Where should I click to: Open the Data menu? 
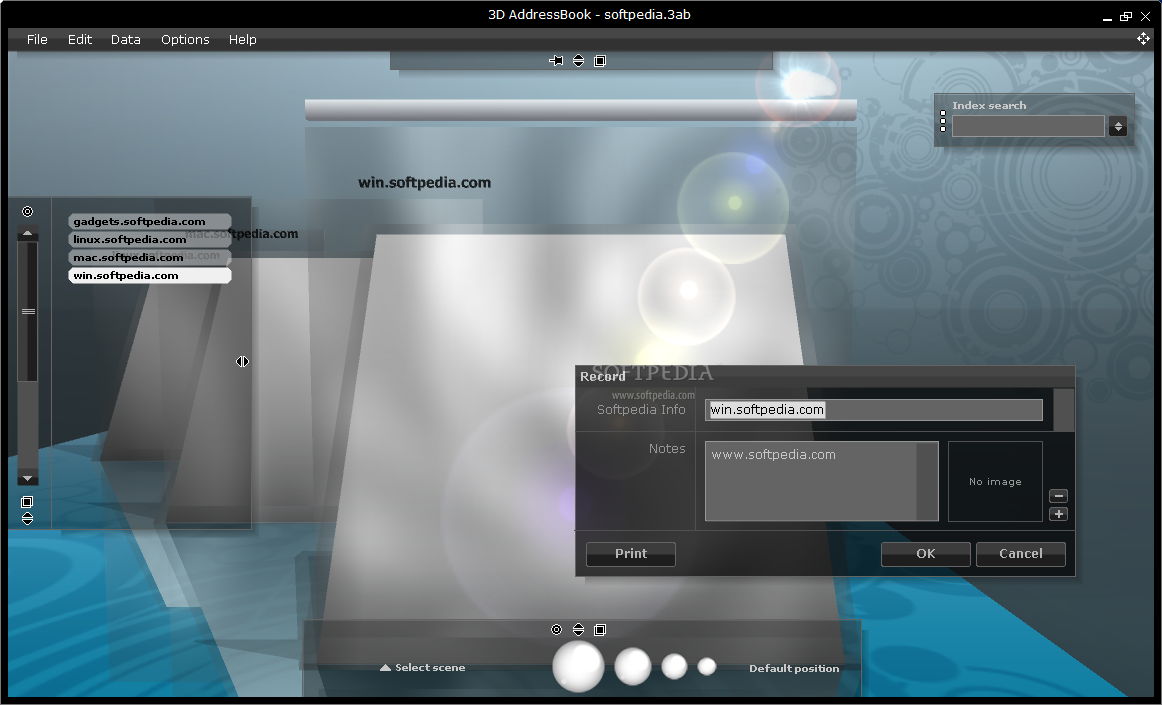coord(125,39)
